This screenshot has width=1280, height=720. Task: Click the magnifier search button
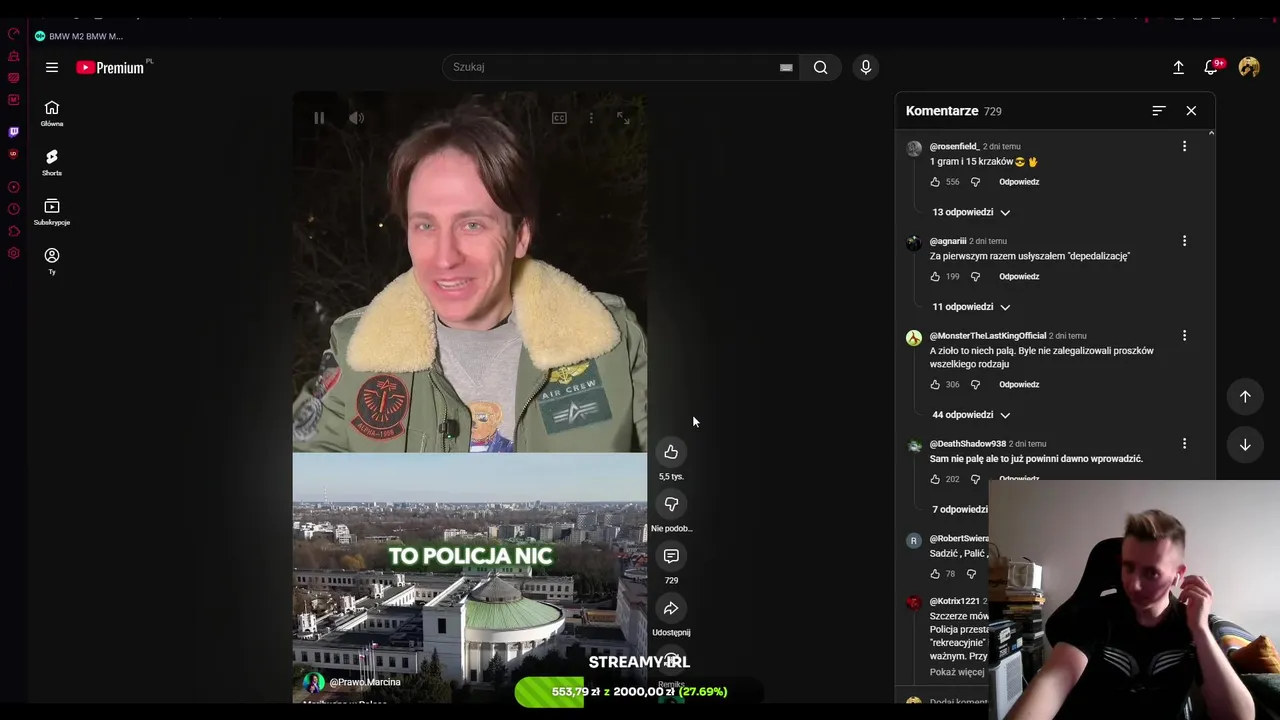click(820, 67)
